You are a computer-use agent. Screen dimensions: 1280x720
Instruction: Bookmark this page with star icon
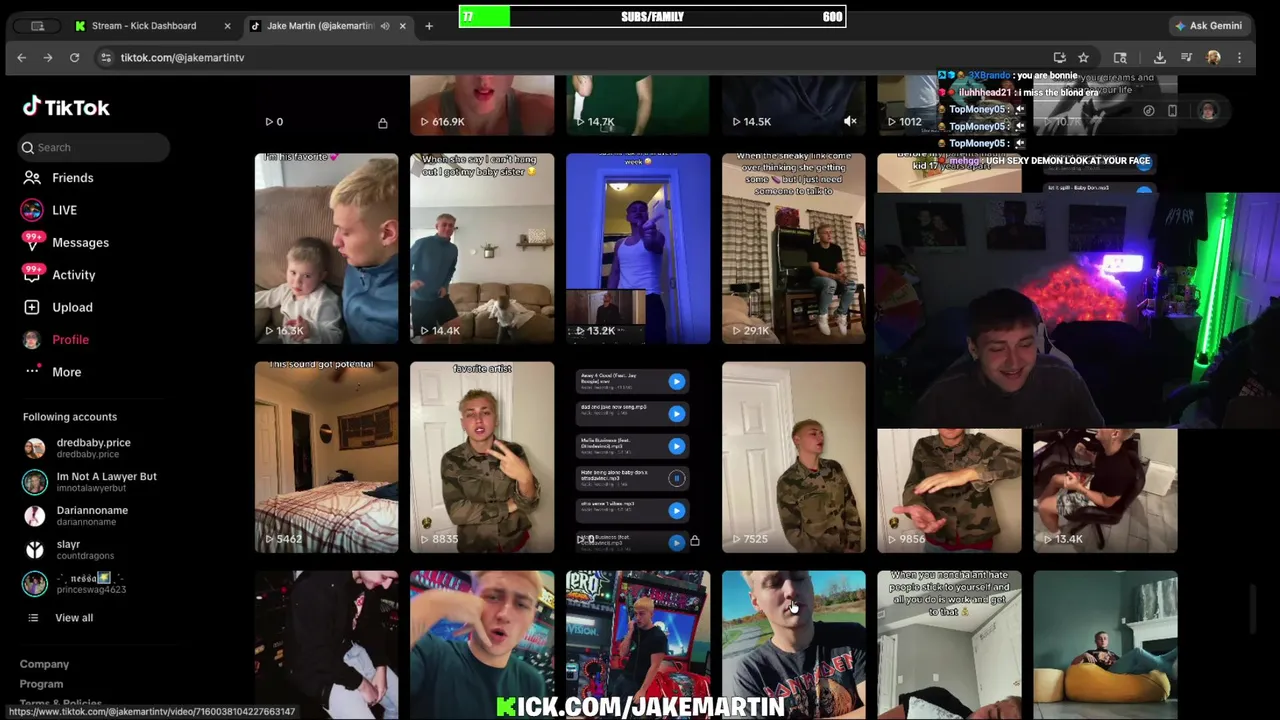[x=1083, y=58]
